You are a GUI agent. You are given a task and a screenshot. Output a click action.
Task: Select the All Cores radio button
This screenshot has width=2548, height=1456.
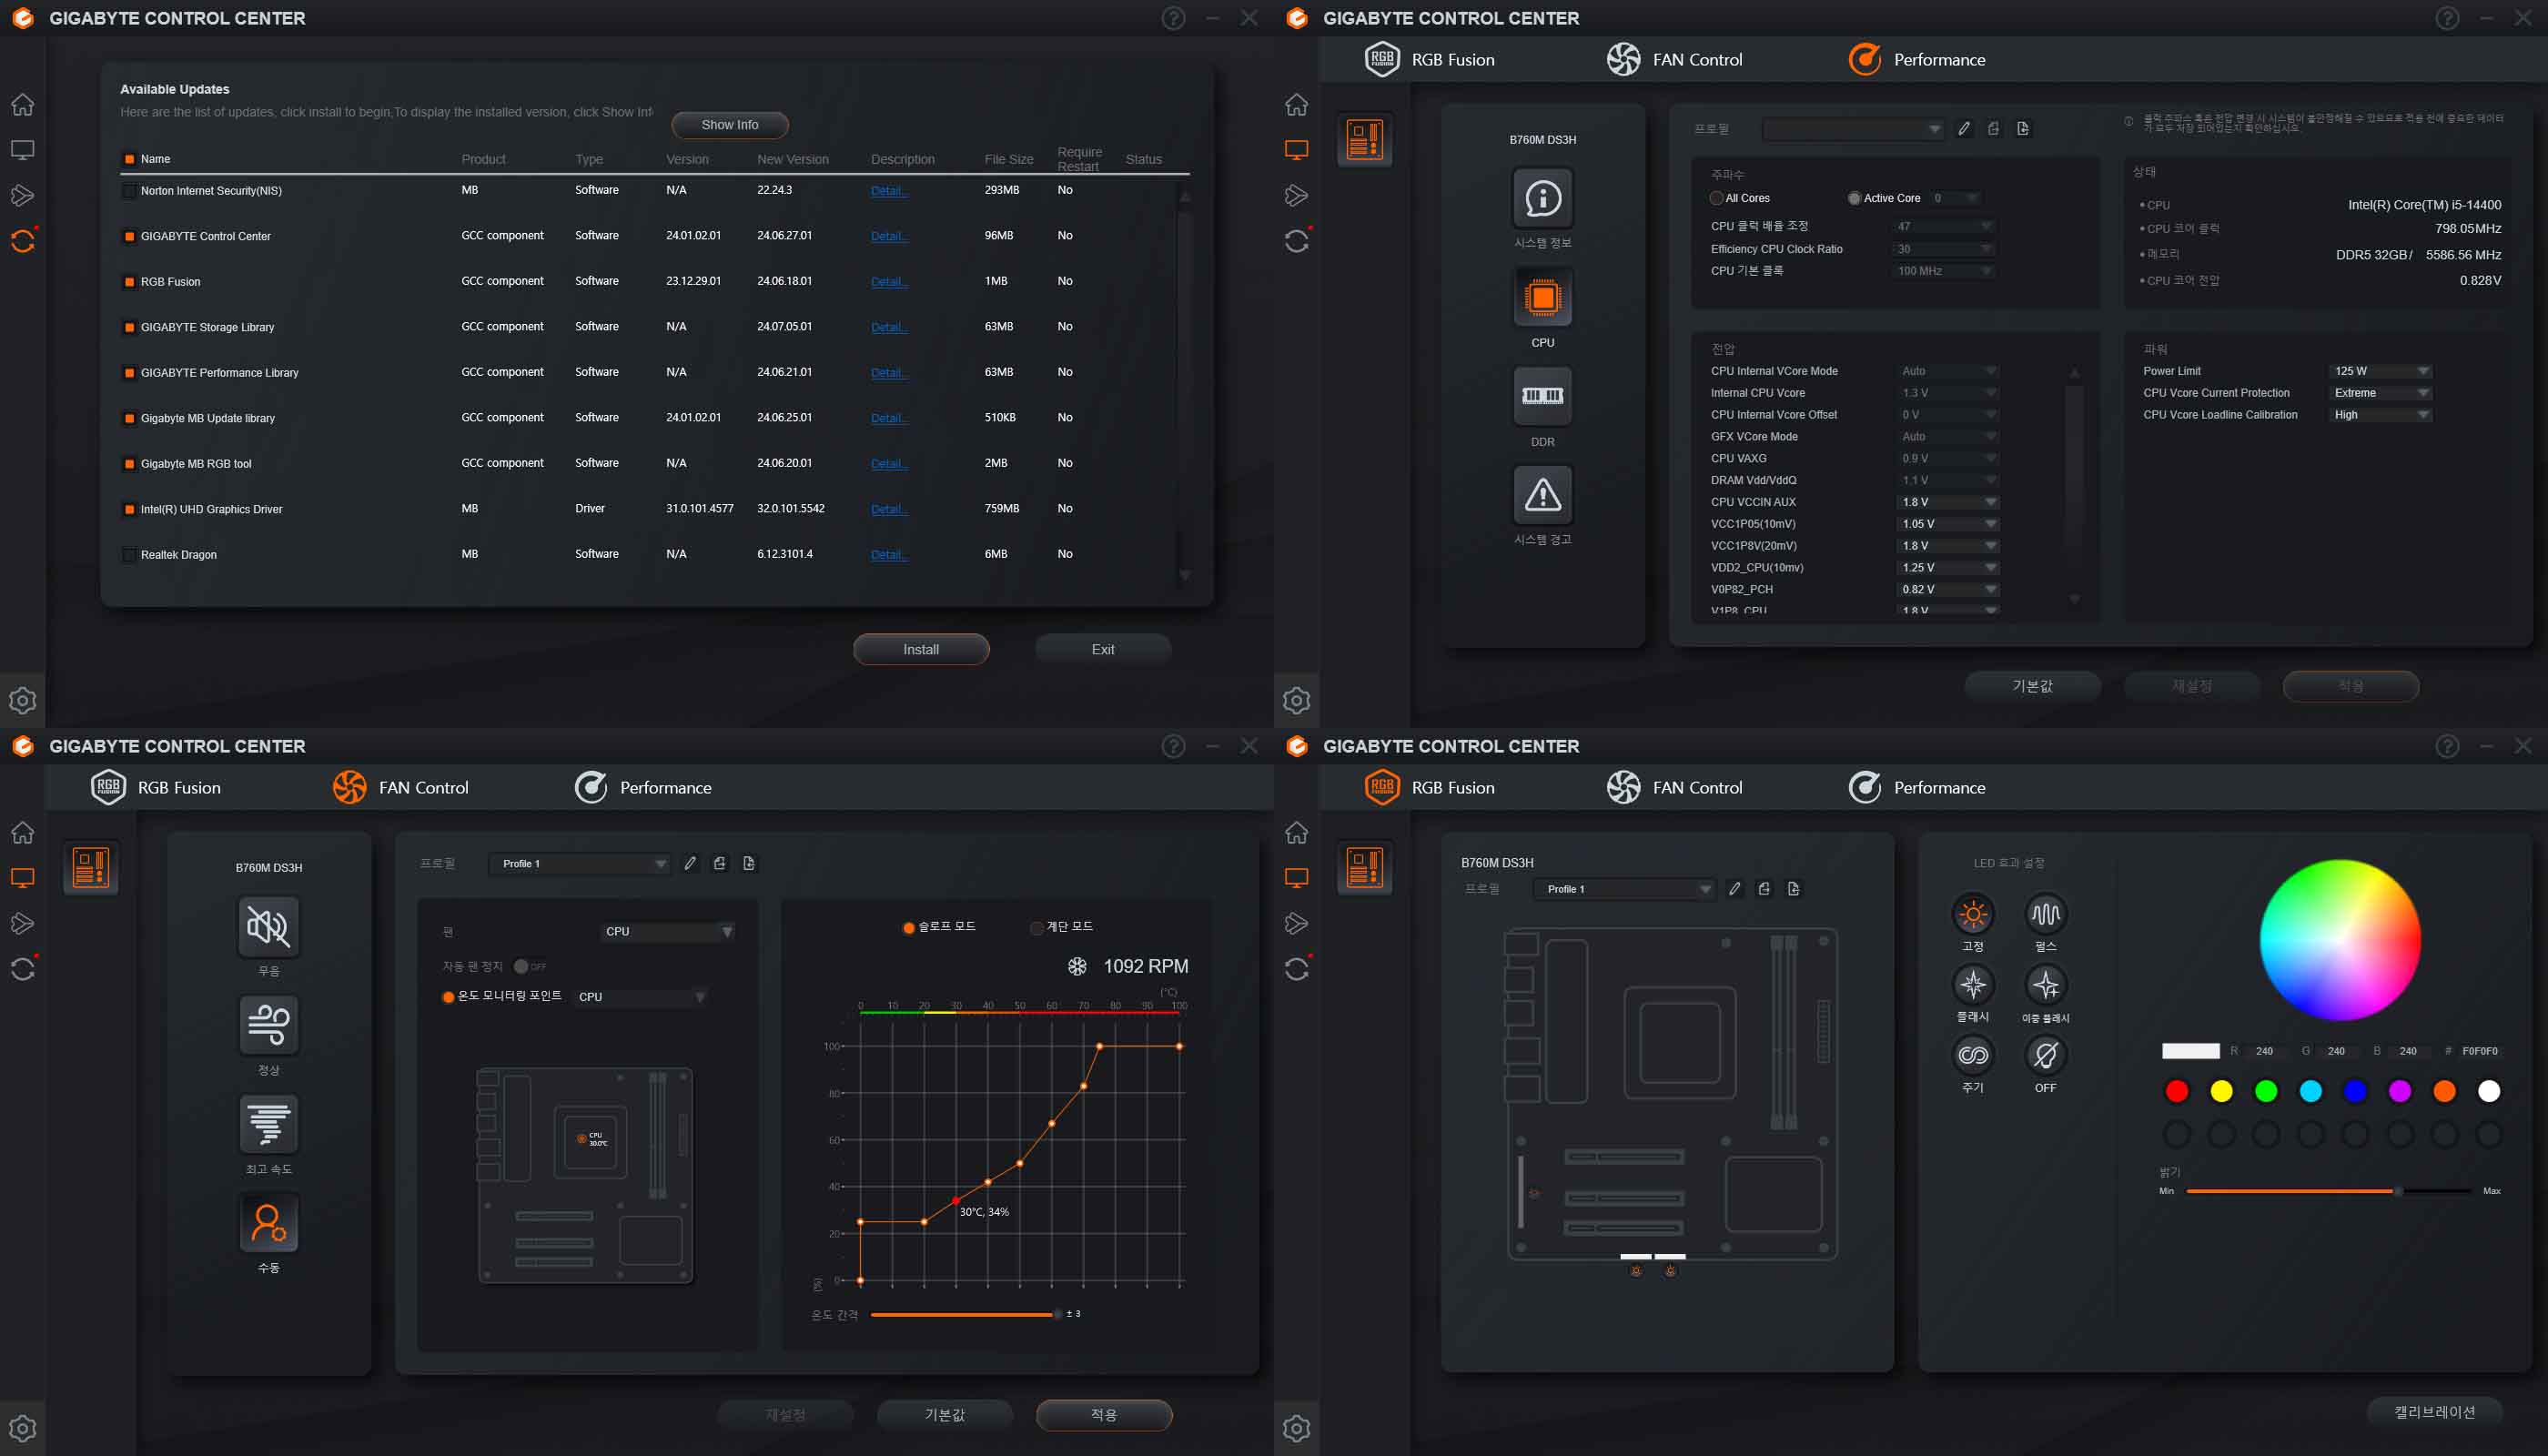coord(1716,198)
